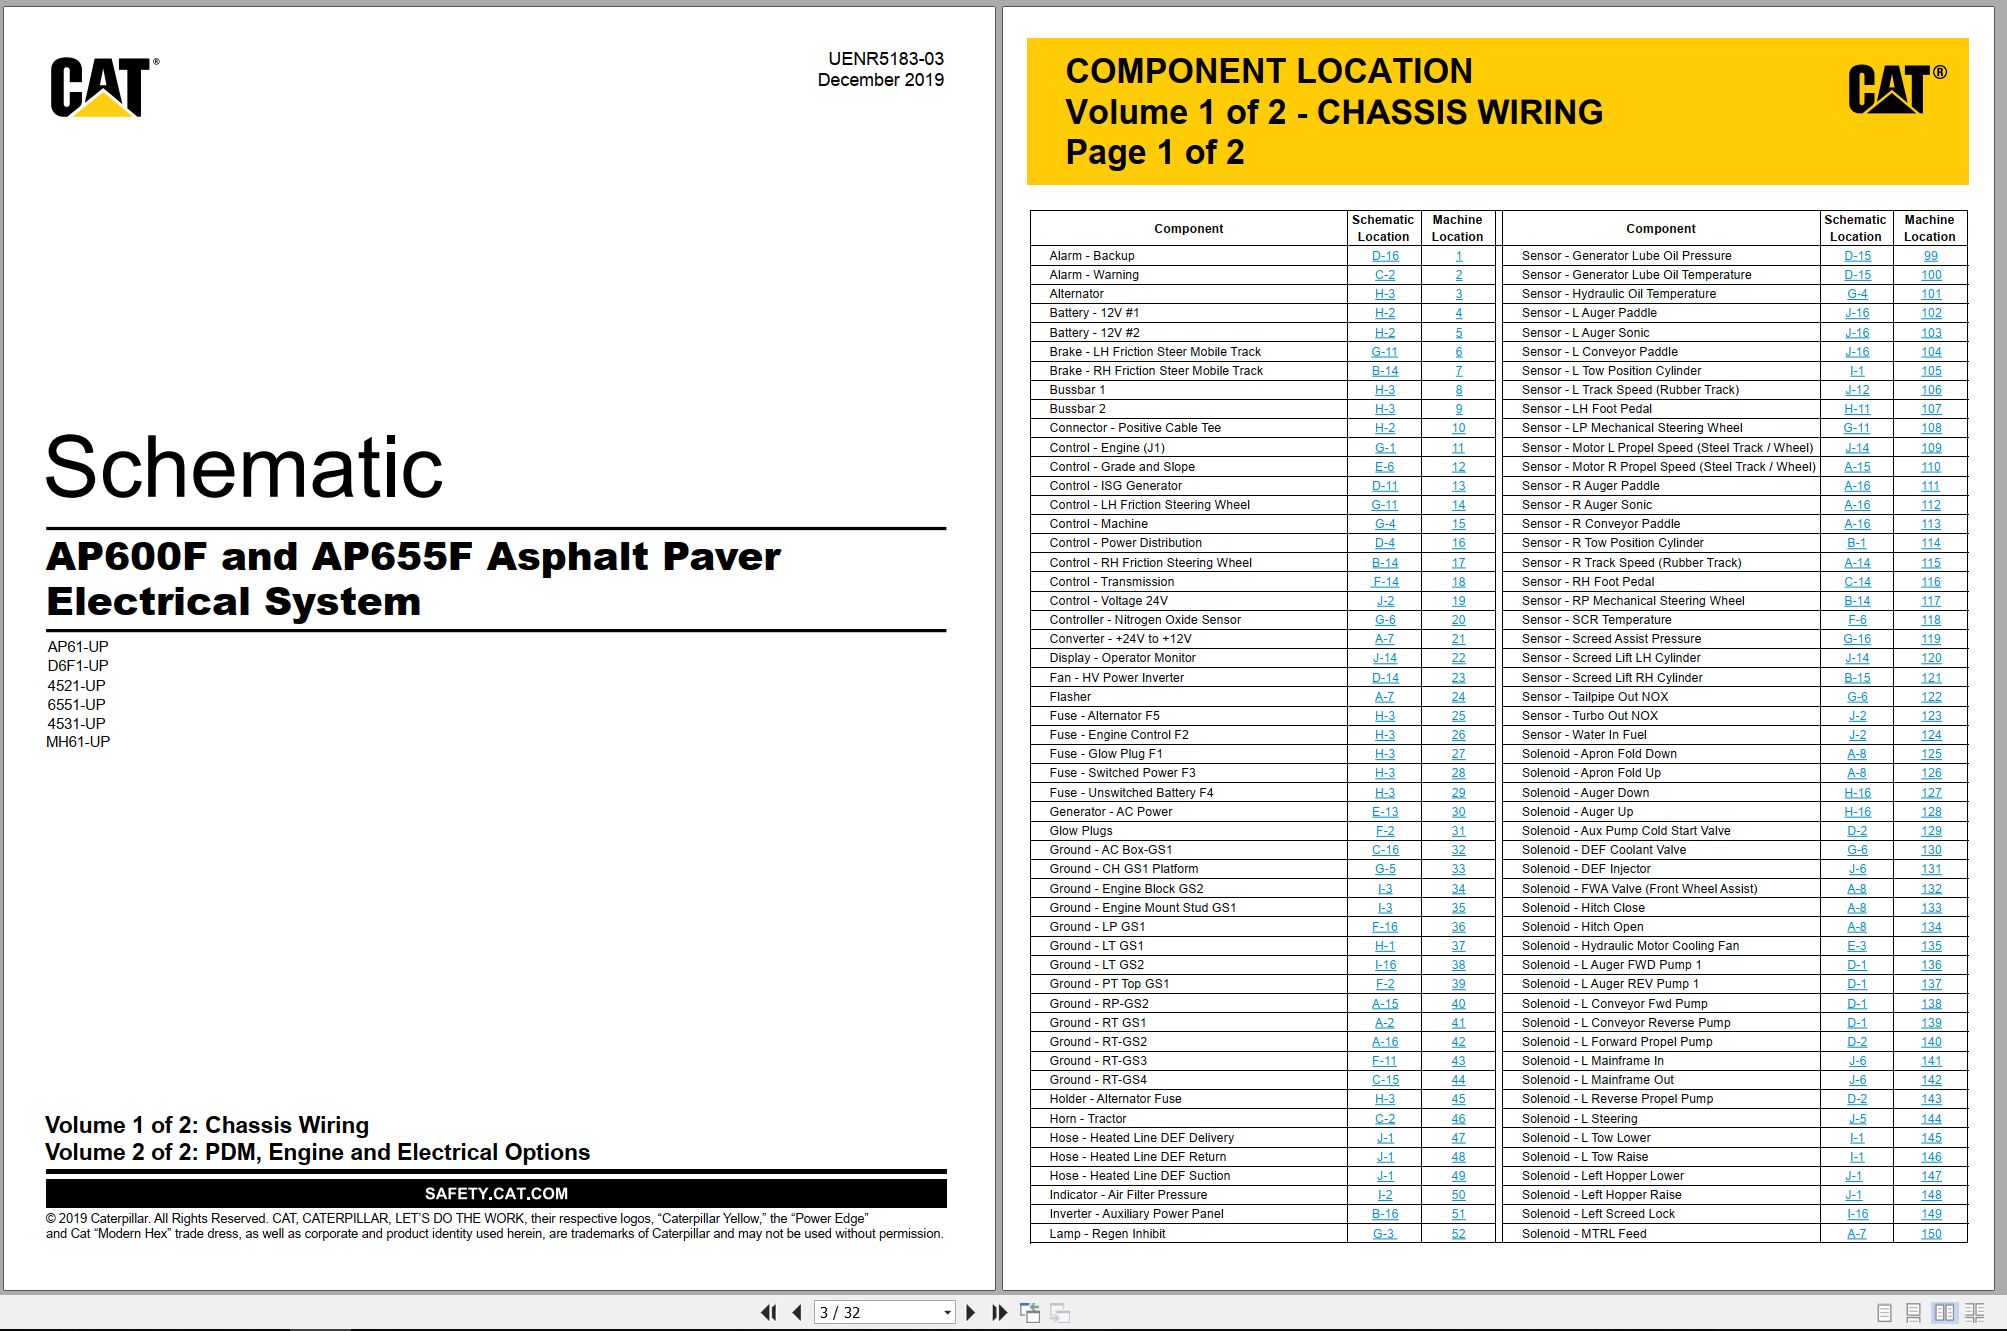Open machine location 1 for Alarm - Backup
The height and width of the screenshot is (1331, 2007).
(1458, 256)
